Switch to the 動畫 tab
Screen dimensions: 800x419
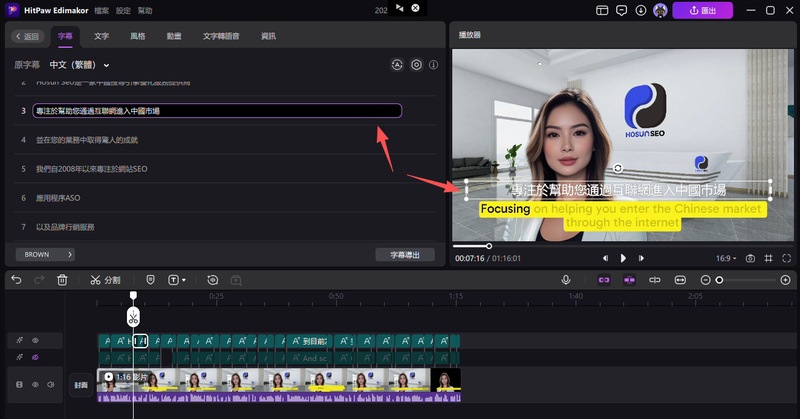174,36
